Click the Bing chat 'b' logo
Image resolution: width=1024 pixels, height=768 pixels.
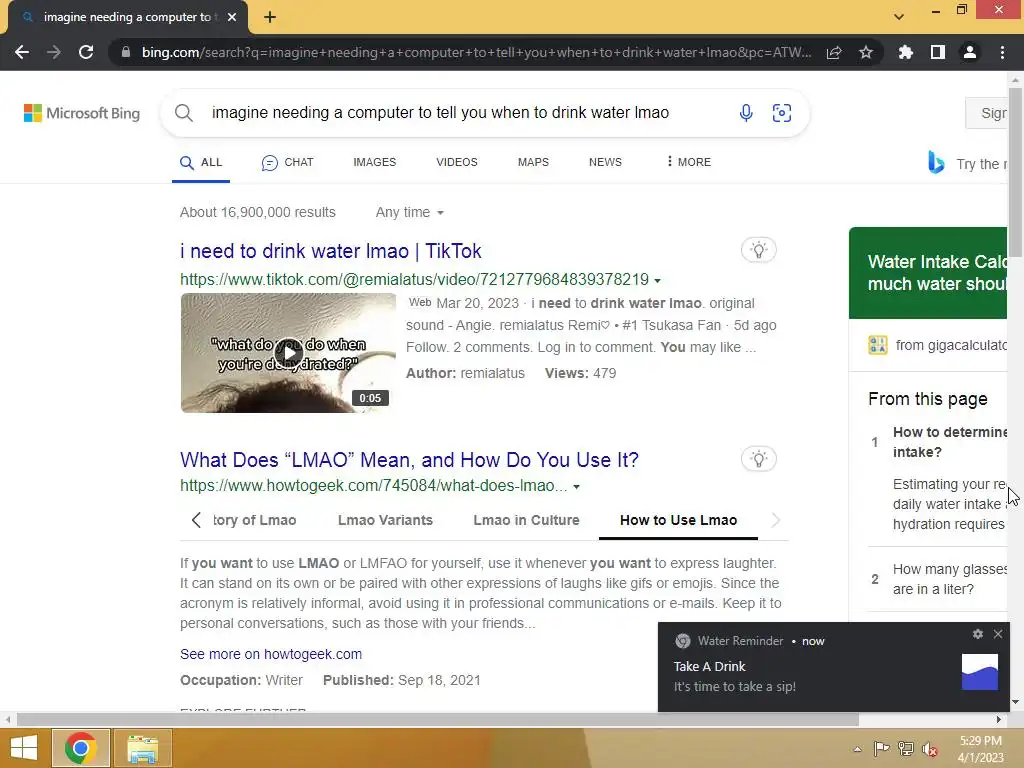click(x=936, y=162)
